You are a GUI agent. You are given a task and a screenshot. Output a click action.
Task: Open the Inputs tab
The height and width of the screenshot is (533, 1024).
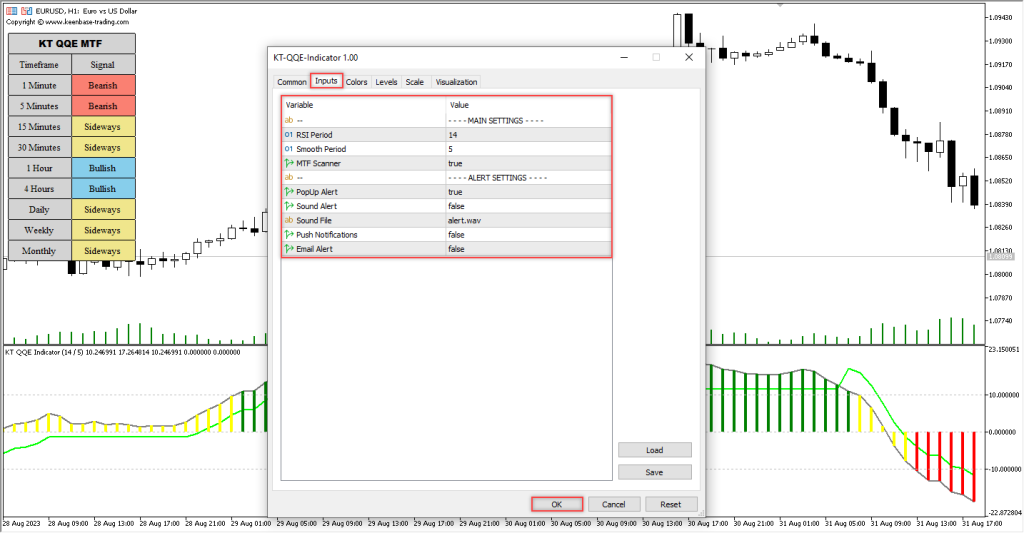(326, 82)
